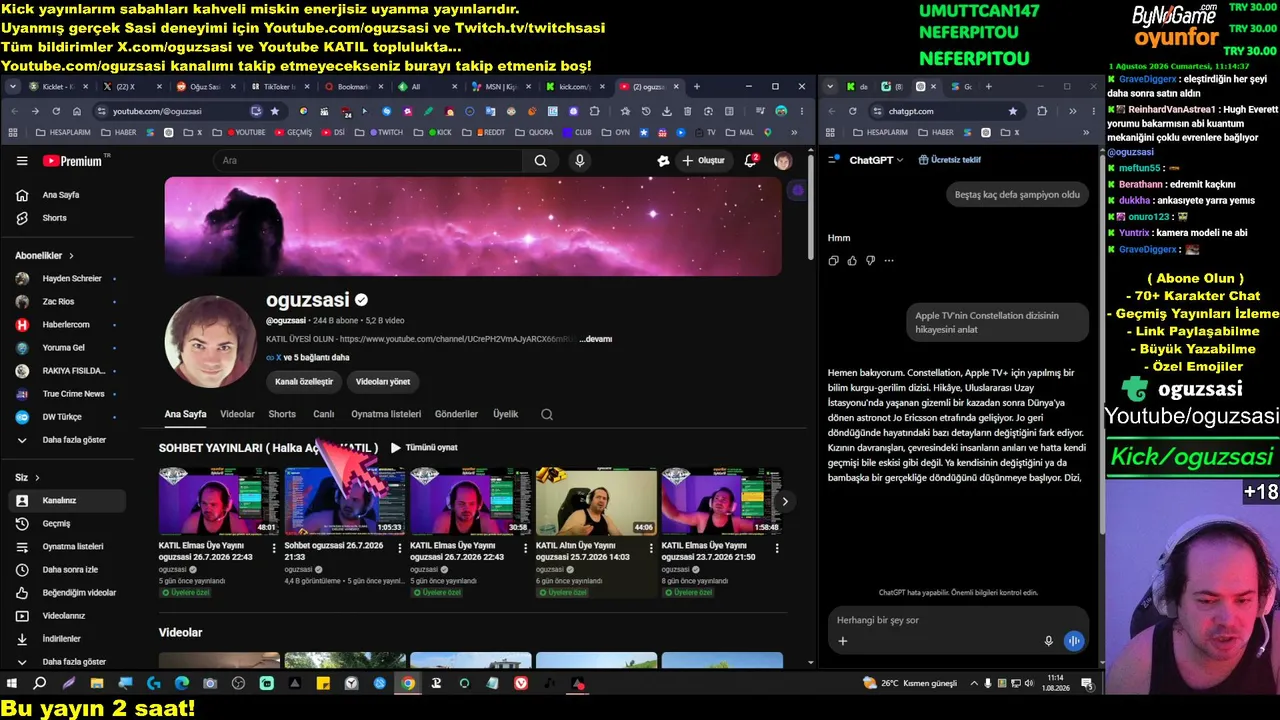This screenshot has width=1280, height=720.
Task: Open a new tab in the YouTube window
Action: 697,87
